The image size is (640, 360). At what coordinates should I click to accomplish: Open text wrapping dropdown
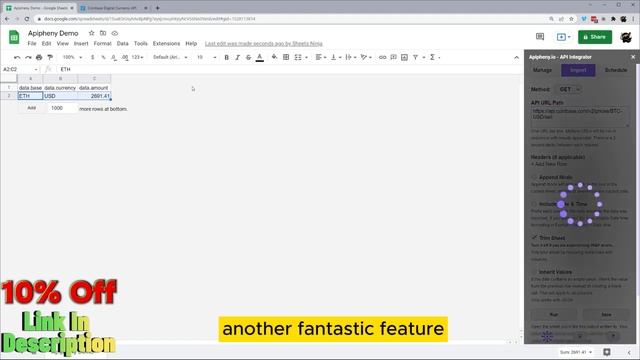click(350, 58)
